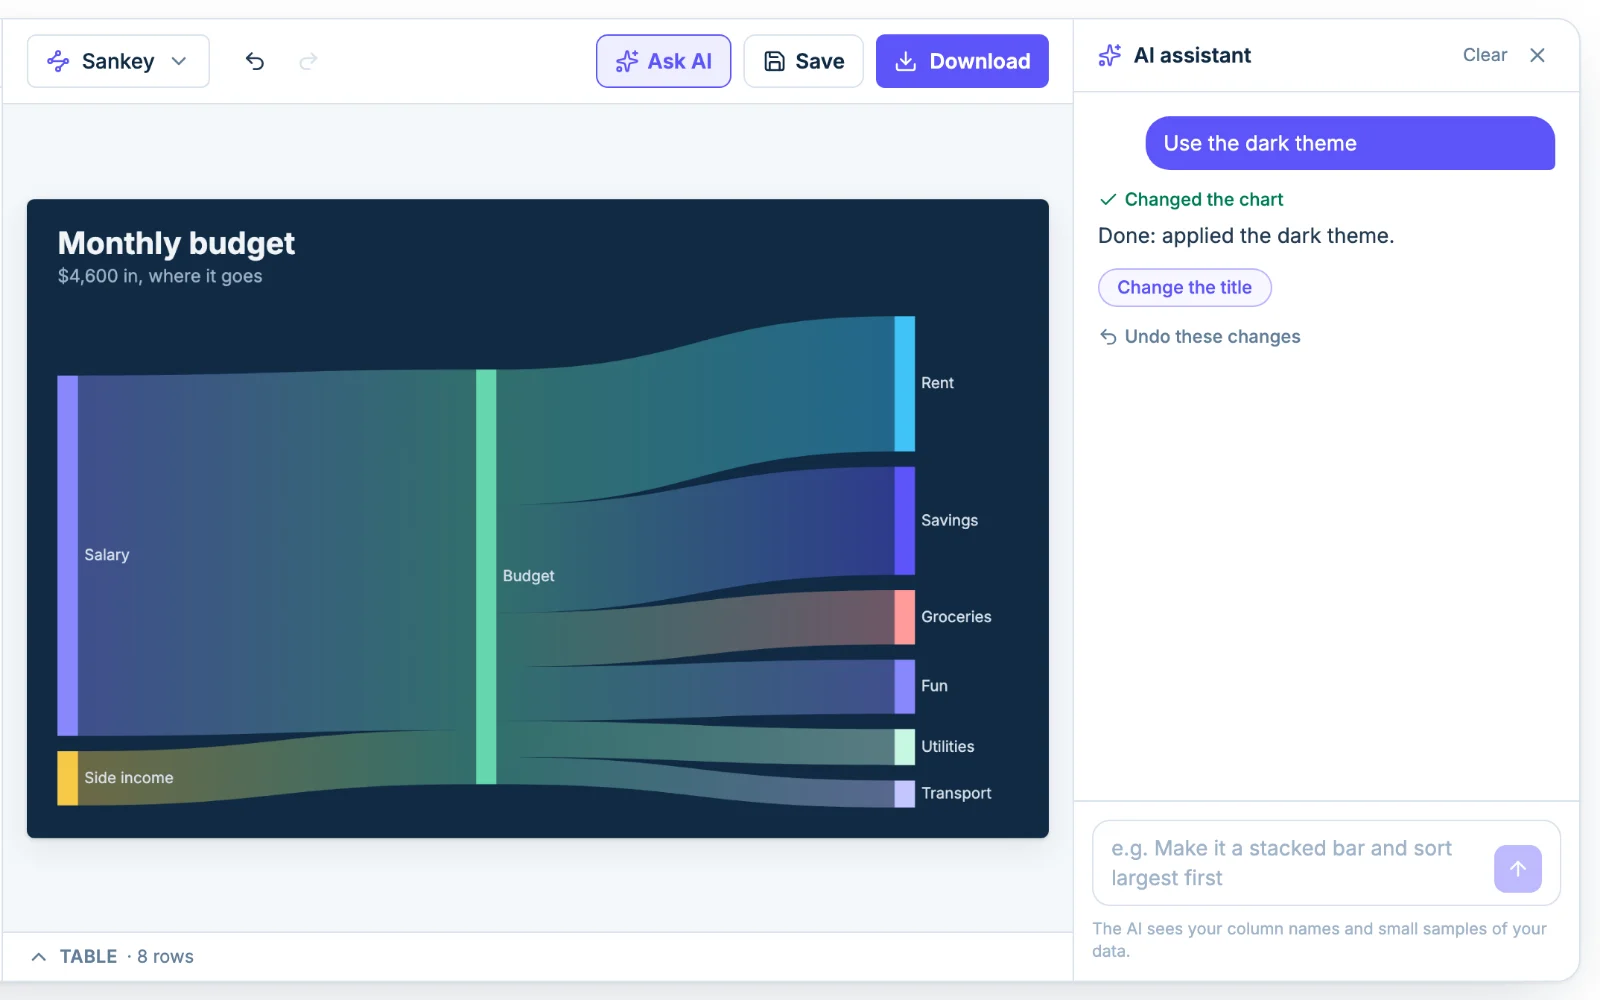Select the 'Changed the chart' status text
Viewport: 1600px width, 1000px height.
coord(1203,199)
